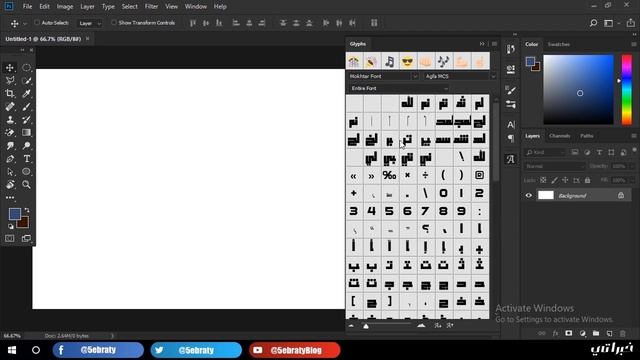Image resolution: width=640 pixels, height=360 pixels.
Task: Open Paragraph panel icon in side dock
Action: (x=511, y=138)
